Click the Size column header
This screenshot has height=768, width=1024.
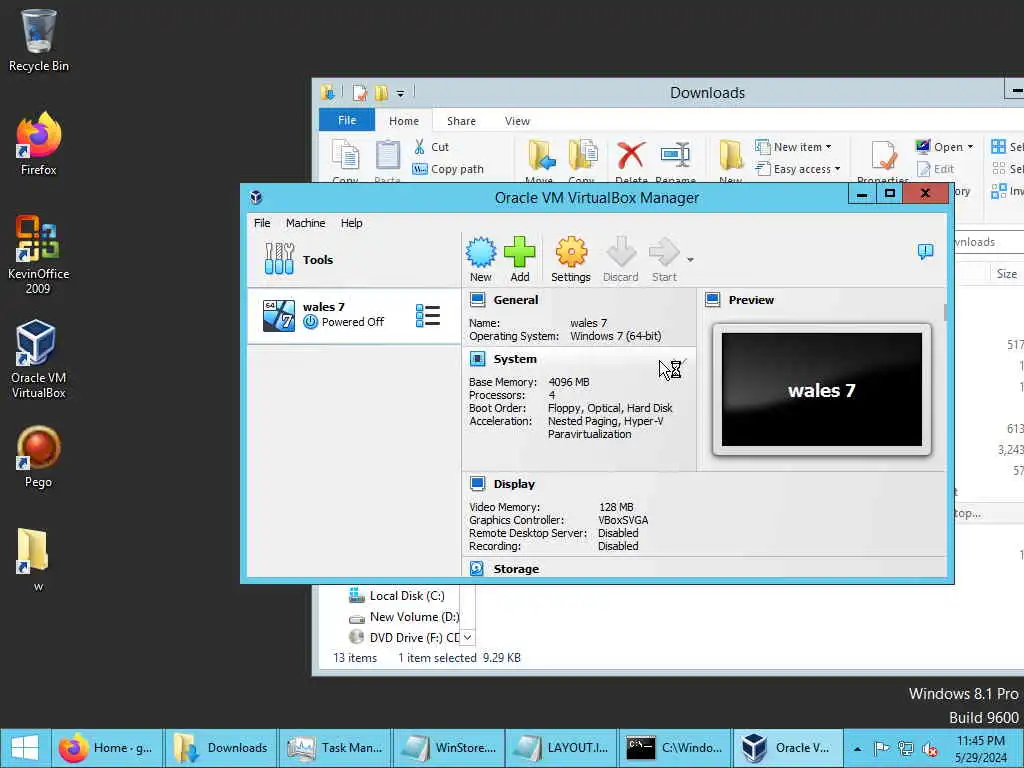pyautogui.click(x=1006, y=274)
